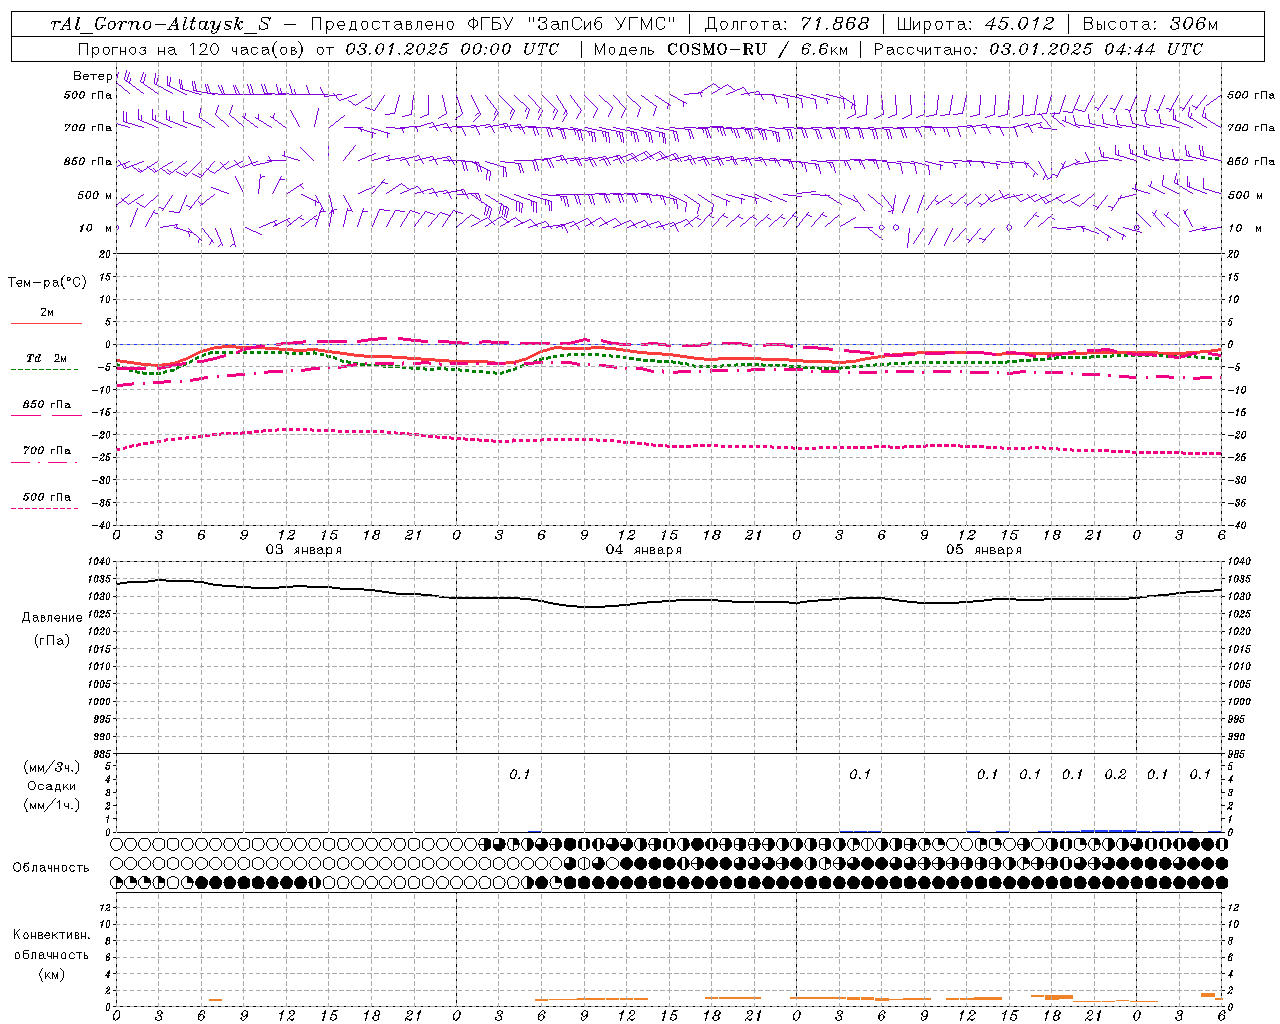Click the "04 января" date label
This screenshot has width=1280, height=1024.
(643, 550)
